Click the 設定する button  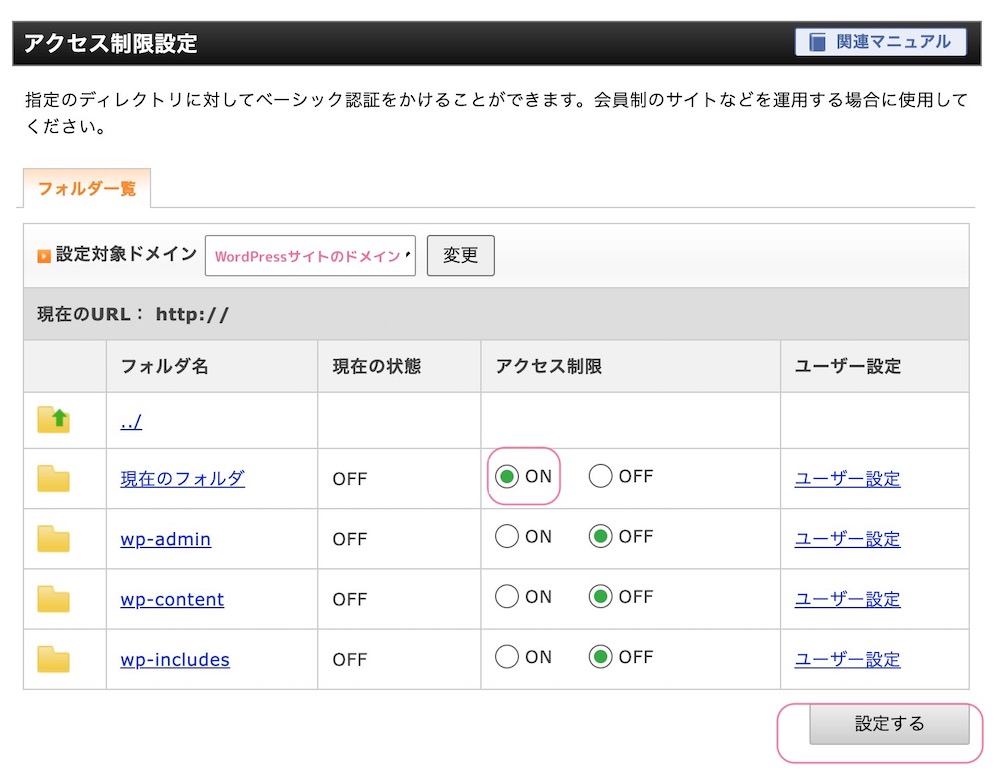(889, 724)
